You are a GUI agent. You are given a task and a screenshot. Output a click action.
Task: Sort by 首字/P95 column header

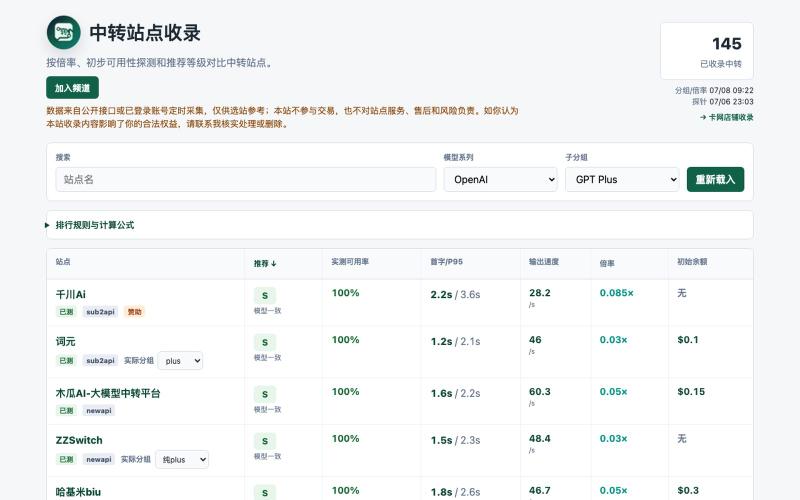pos(446,262)
